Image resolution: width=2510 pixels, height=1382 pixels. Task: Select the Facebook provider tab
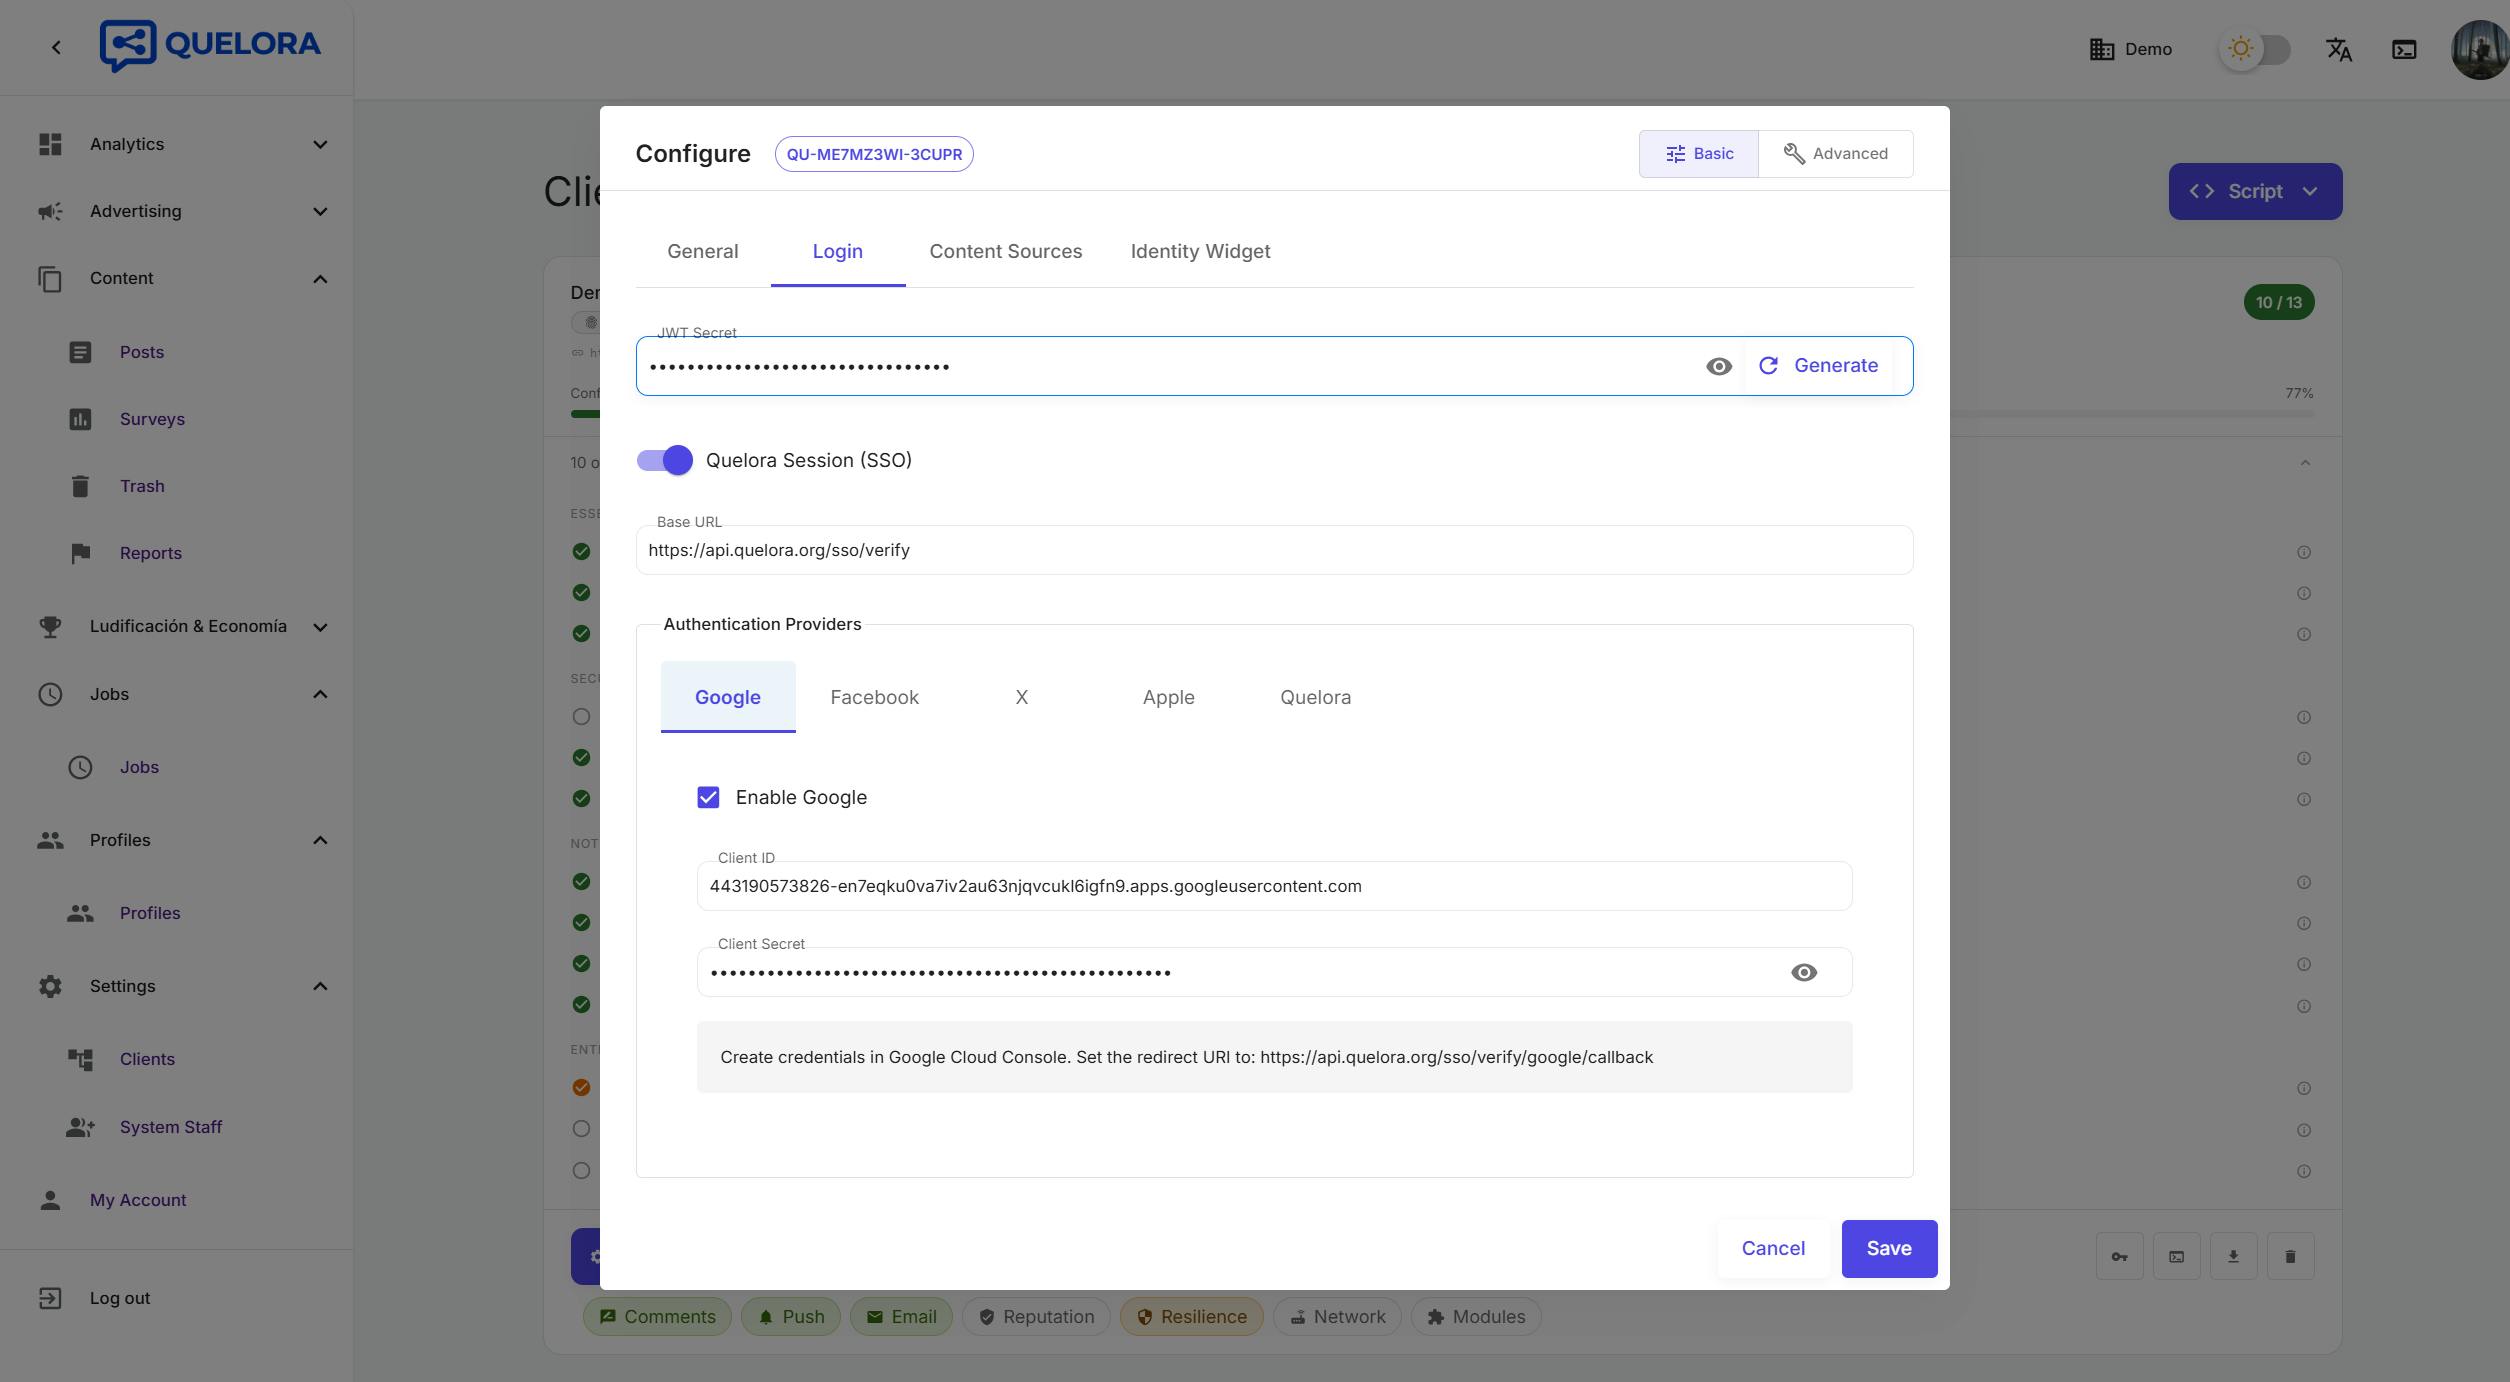pos(875,697)
